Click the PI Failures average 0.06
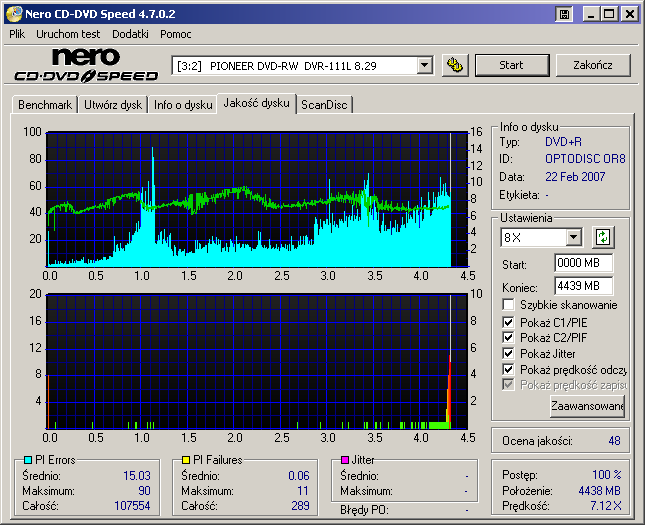This screenshot has height=525, width=645. pyautogui.click(x=299, y=476)
